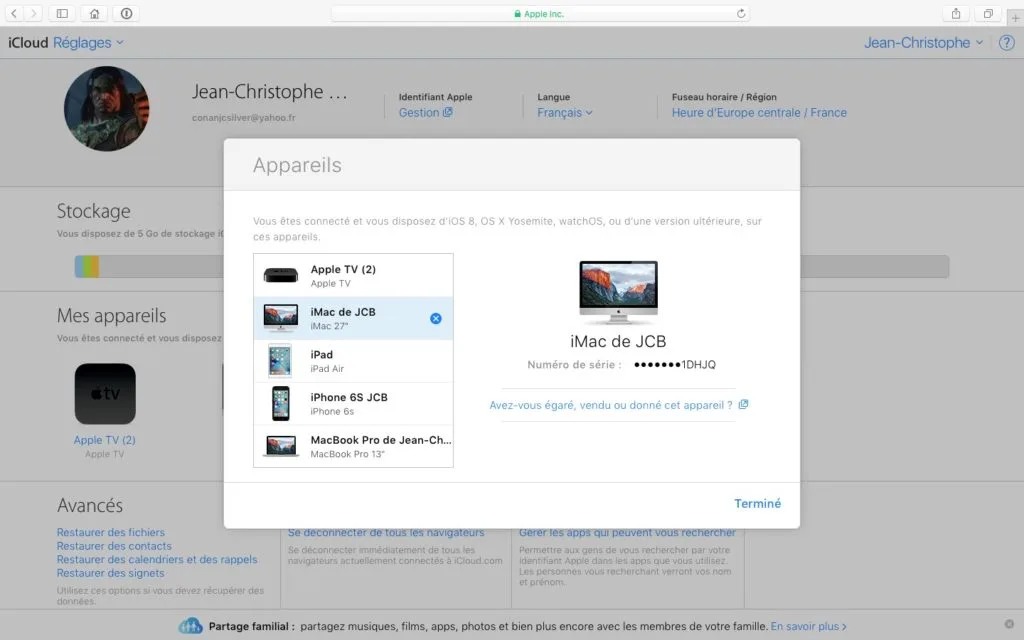Click the Jean-Christophe profile name heading
Viewport: 1024px width, 640px height.
269,91
